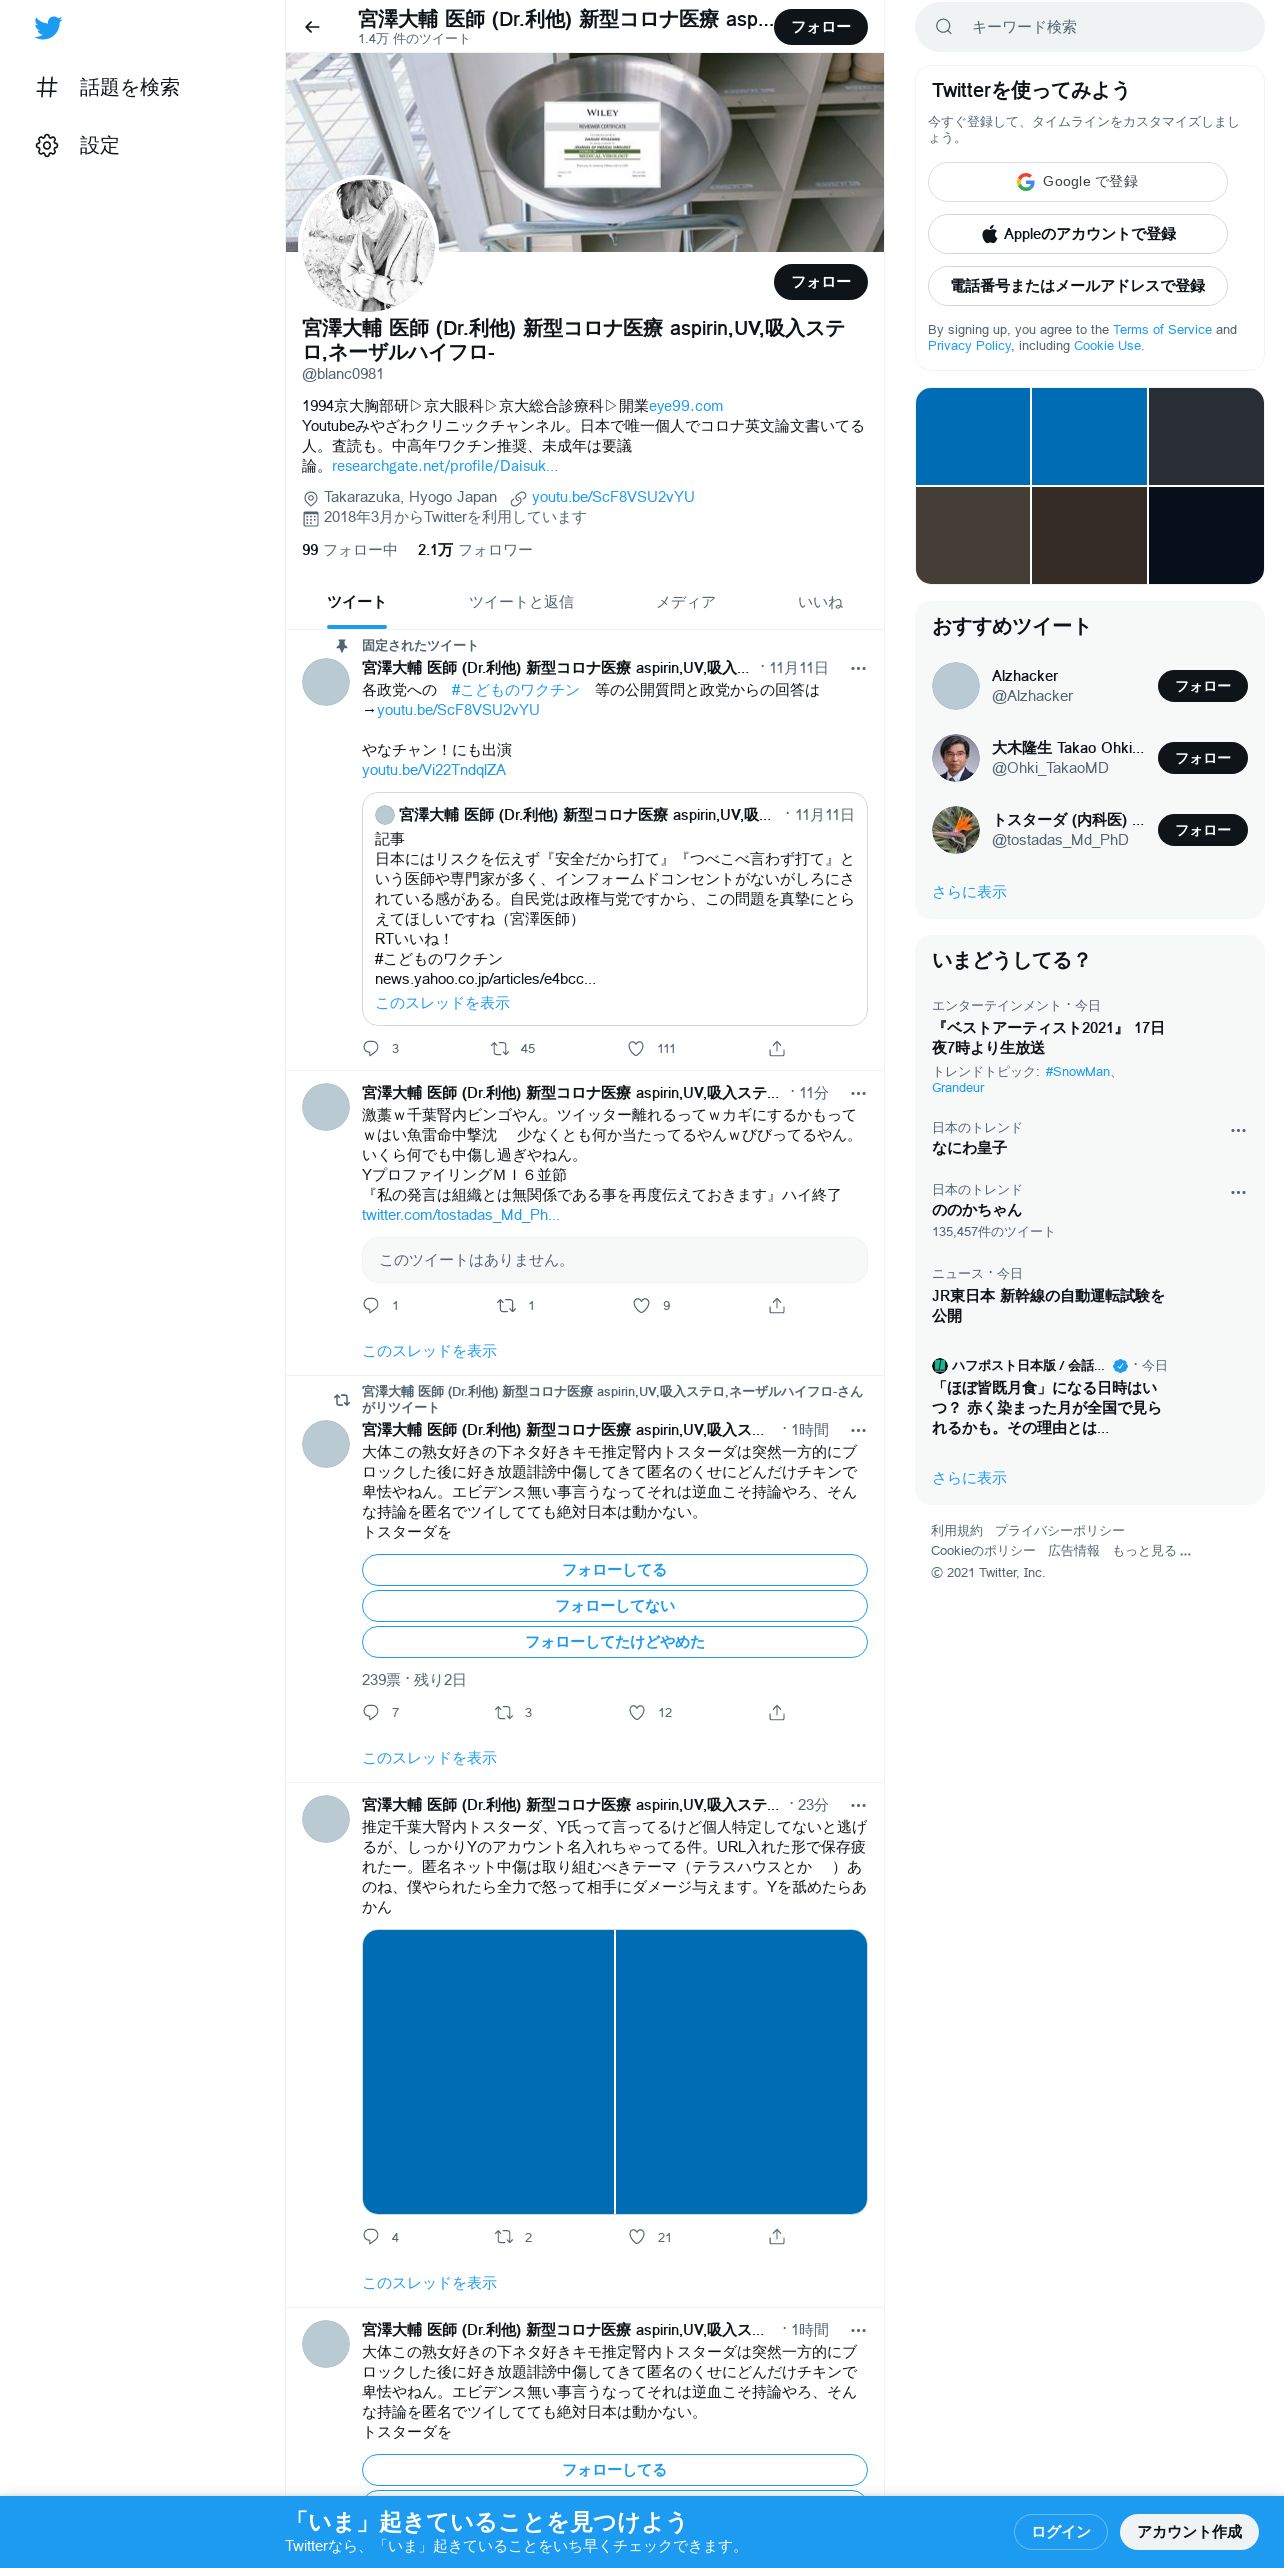Image resolution: width=1284 pixels, height=2568 pixels.
Task: Click フォロー button below the banner
Action: pyautogui.click(x=821, y=282)
